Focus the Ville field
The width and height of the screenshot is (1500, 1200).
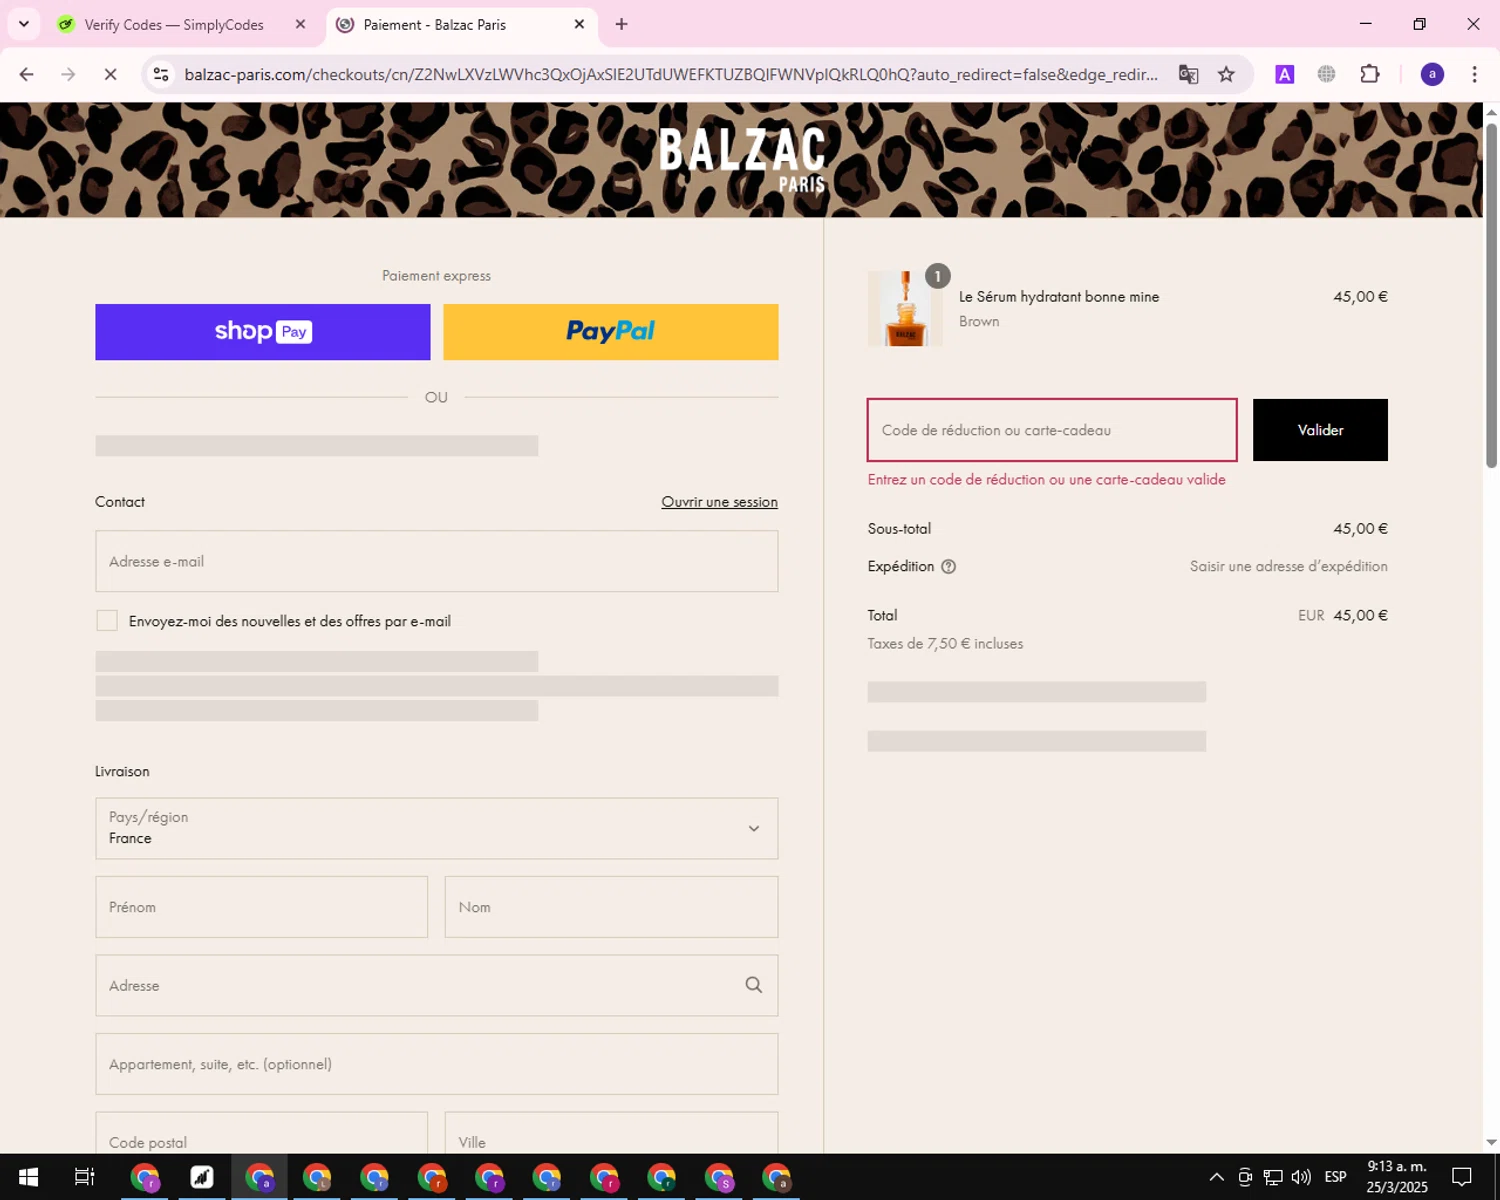611,1133
